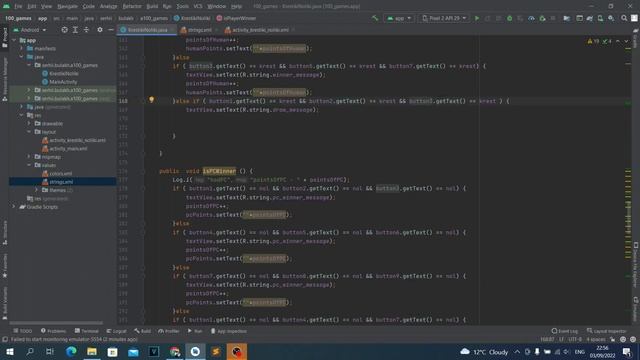Open weather widget showing 12°C Cloudy
The height and width of the screenshot is (360, 640).
pos(484,351)
